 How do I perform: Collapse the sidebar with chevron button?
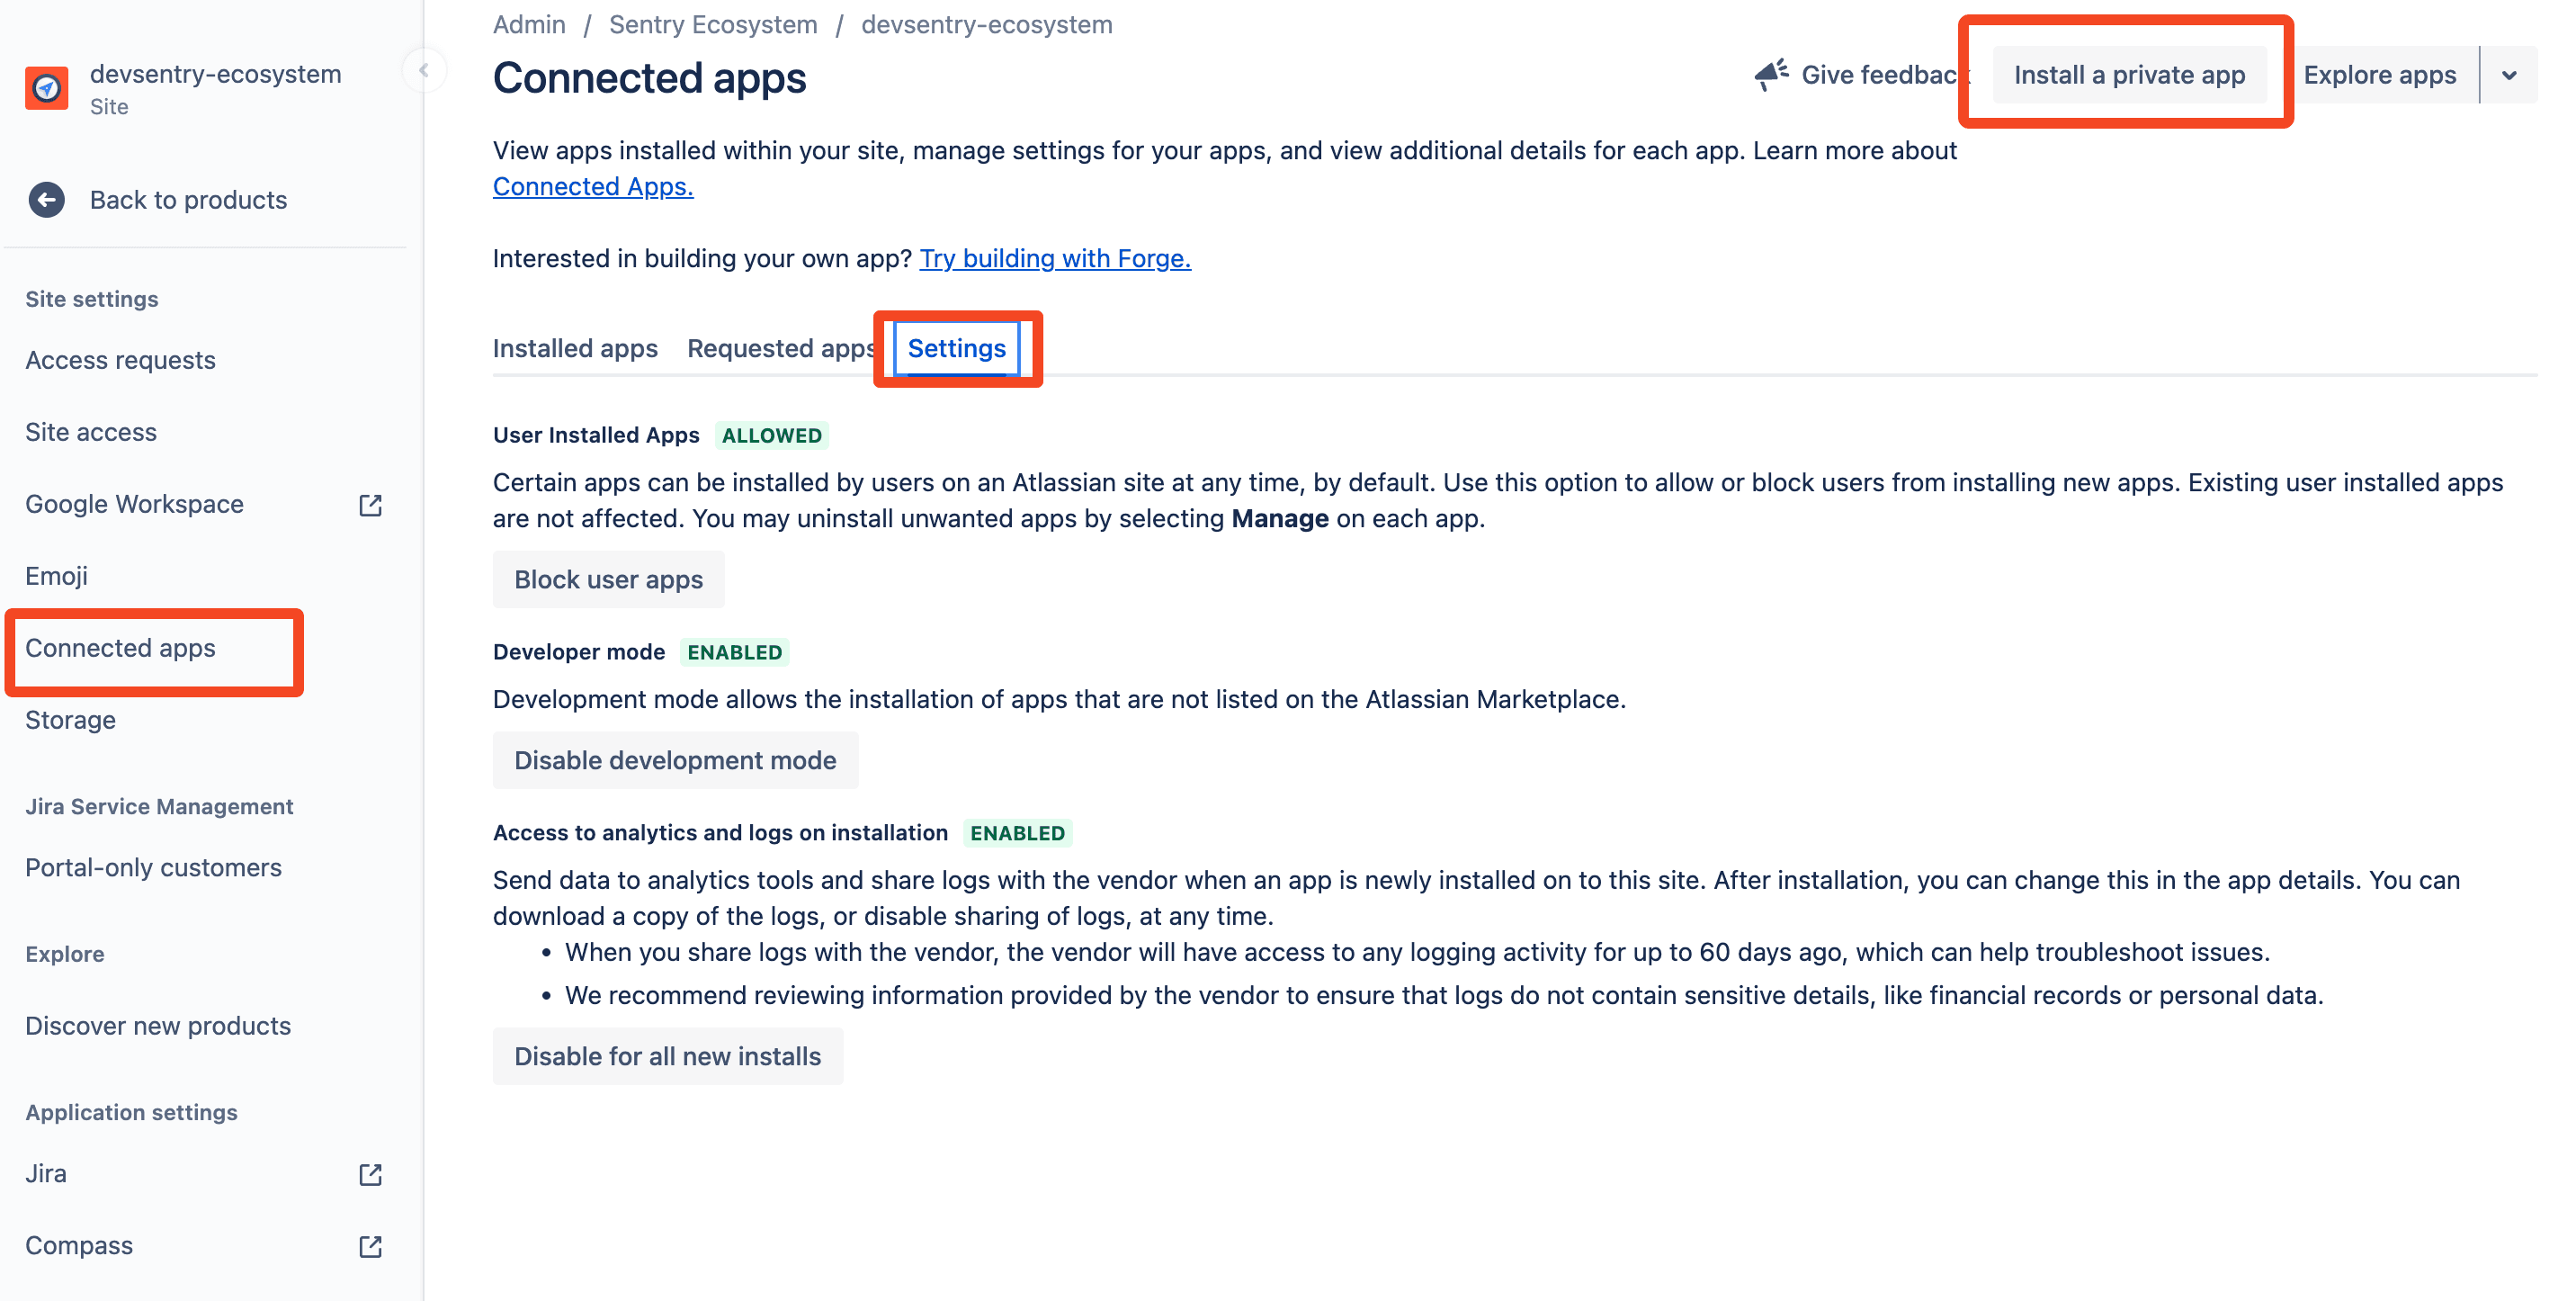tap(424, 71)
